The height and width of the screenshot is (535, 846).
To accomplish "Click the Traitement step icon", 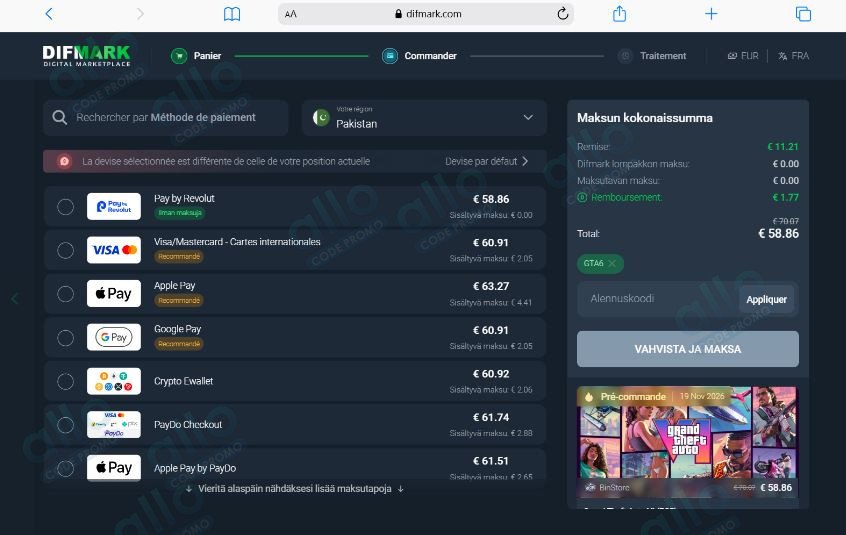I will point(625,56).
